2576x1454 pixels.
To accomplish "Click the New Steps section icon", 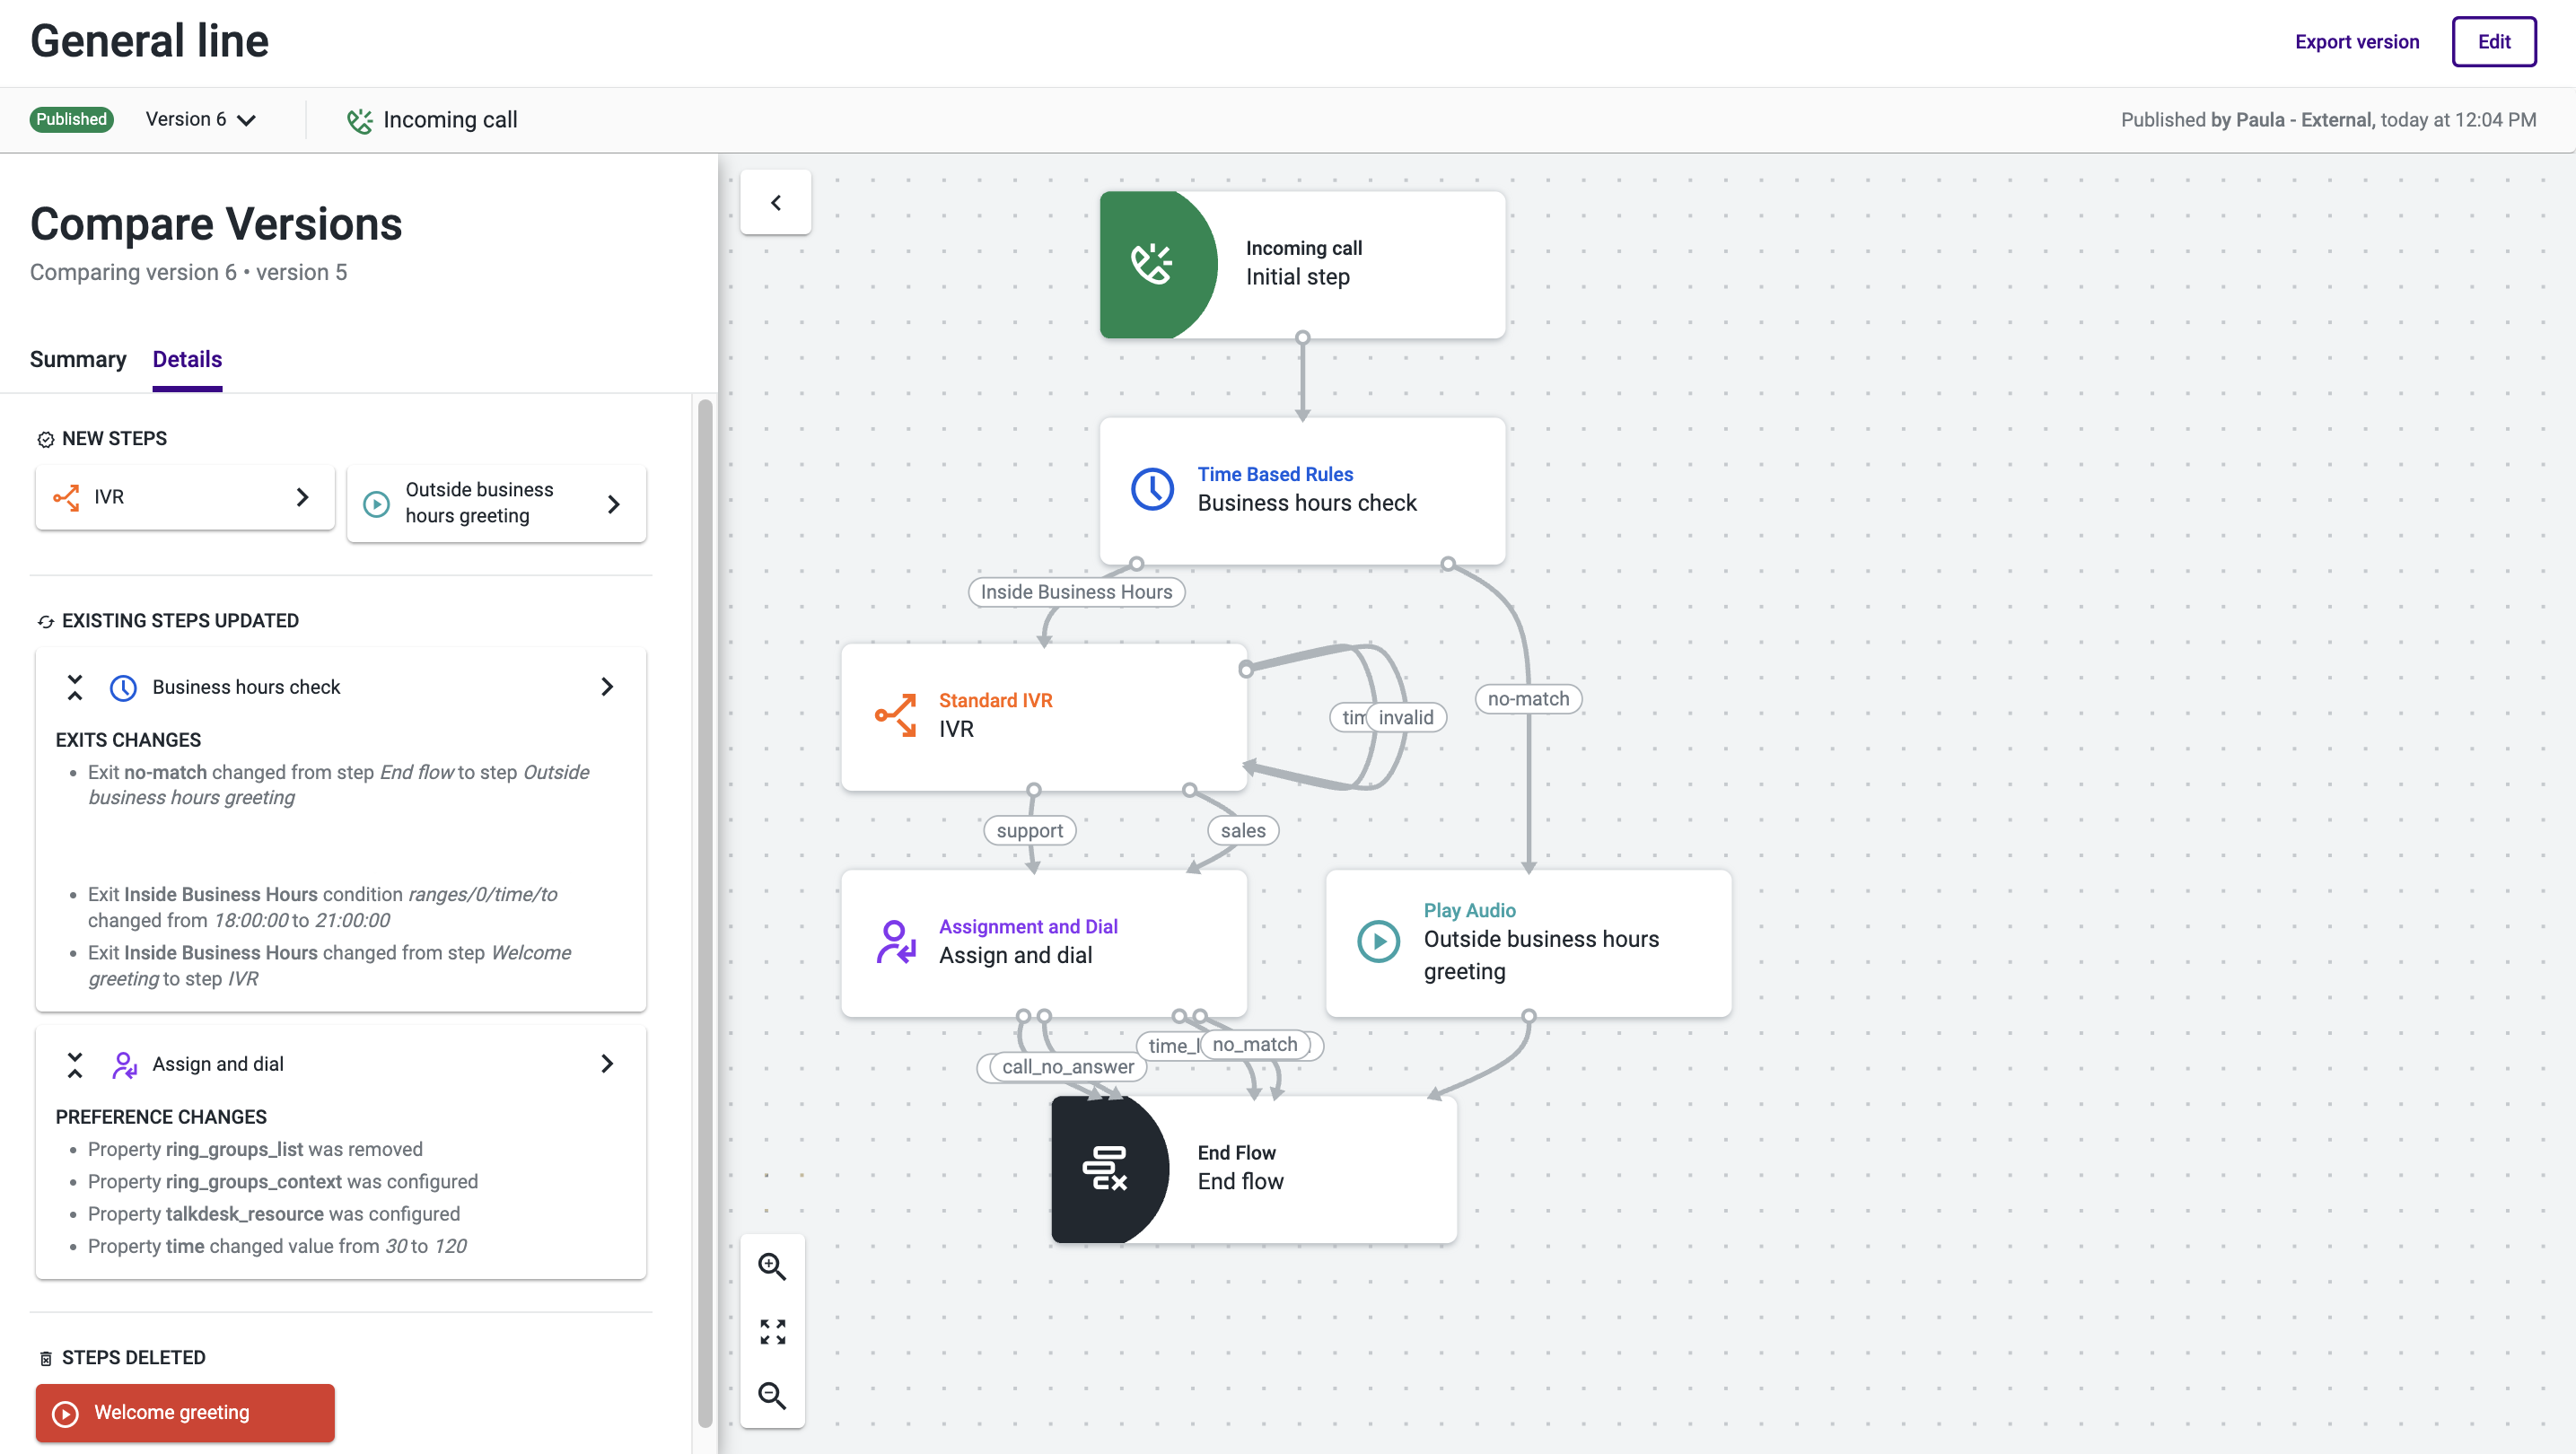I will click(x=45, y=439).
